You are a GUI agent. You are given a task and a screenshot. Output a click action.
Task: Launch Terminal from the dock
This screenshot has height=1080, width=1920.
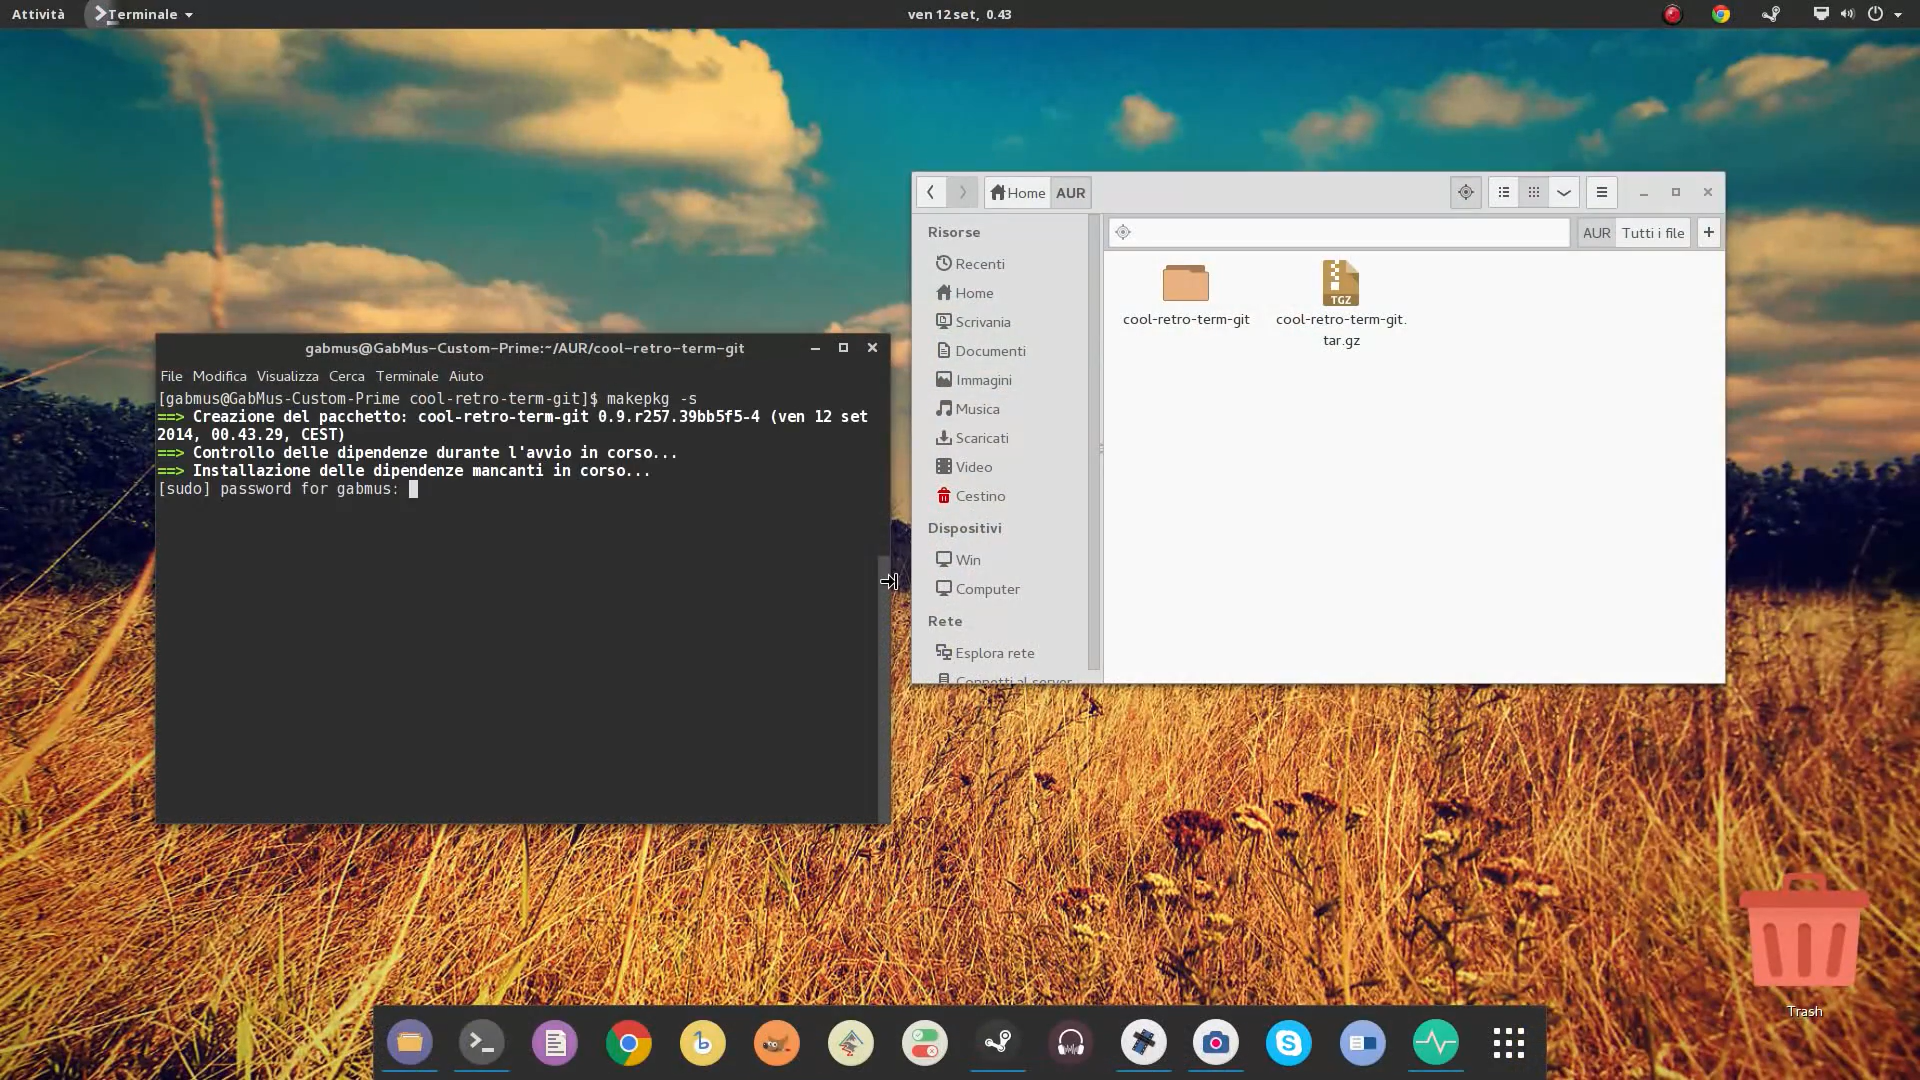(x=482, y=1043)
